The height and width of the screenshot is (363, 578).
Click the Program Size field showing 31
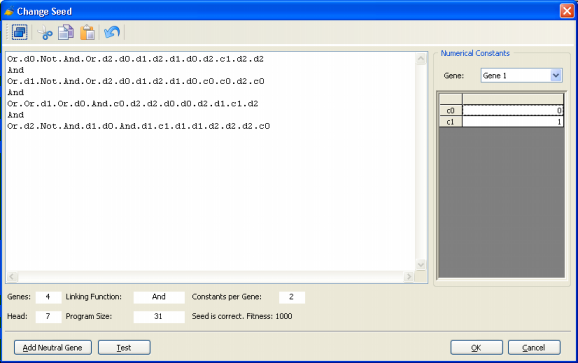pyautogui.click(x=159, y=317)
